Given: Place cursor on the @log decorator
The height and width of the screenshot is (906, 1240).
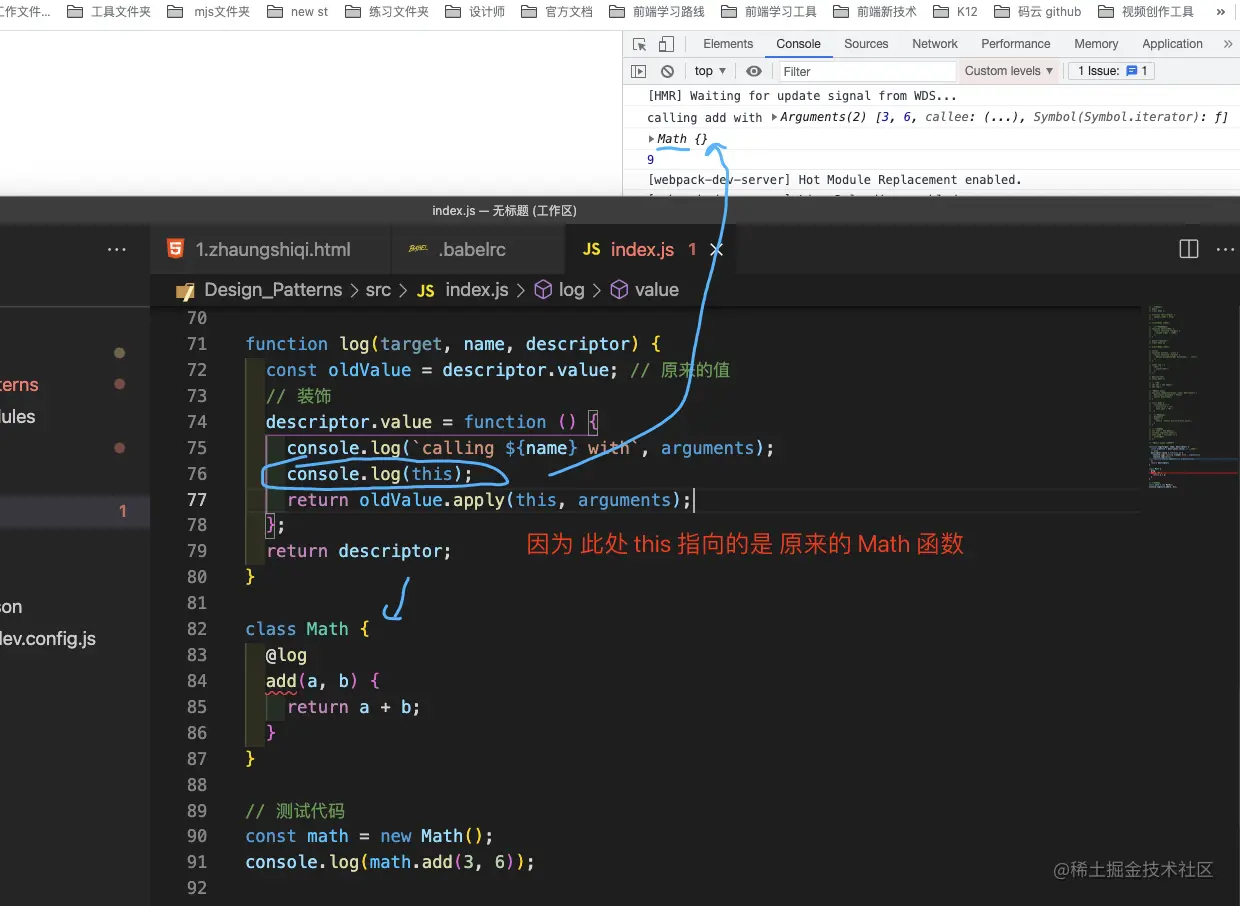Looking at the screenshot, I should tap(286, 655).
